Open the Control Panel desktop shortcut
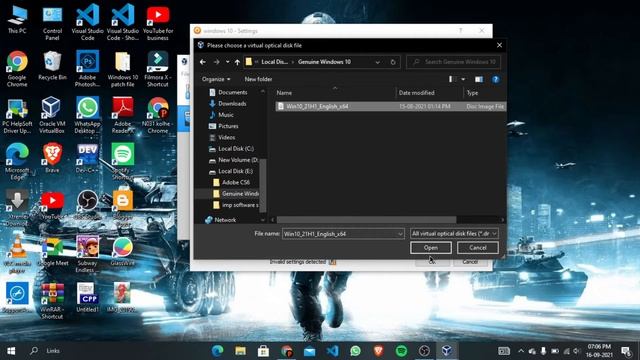The height and width of the screenshot is (360, 640). pos(52,23)
